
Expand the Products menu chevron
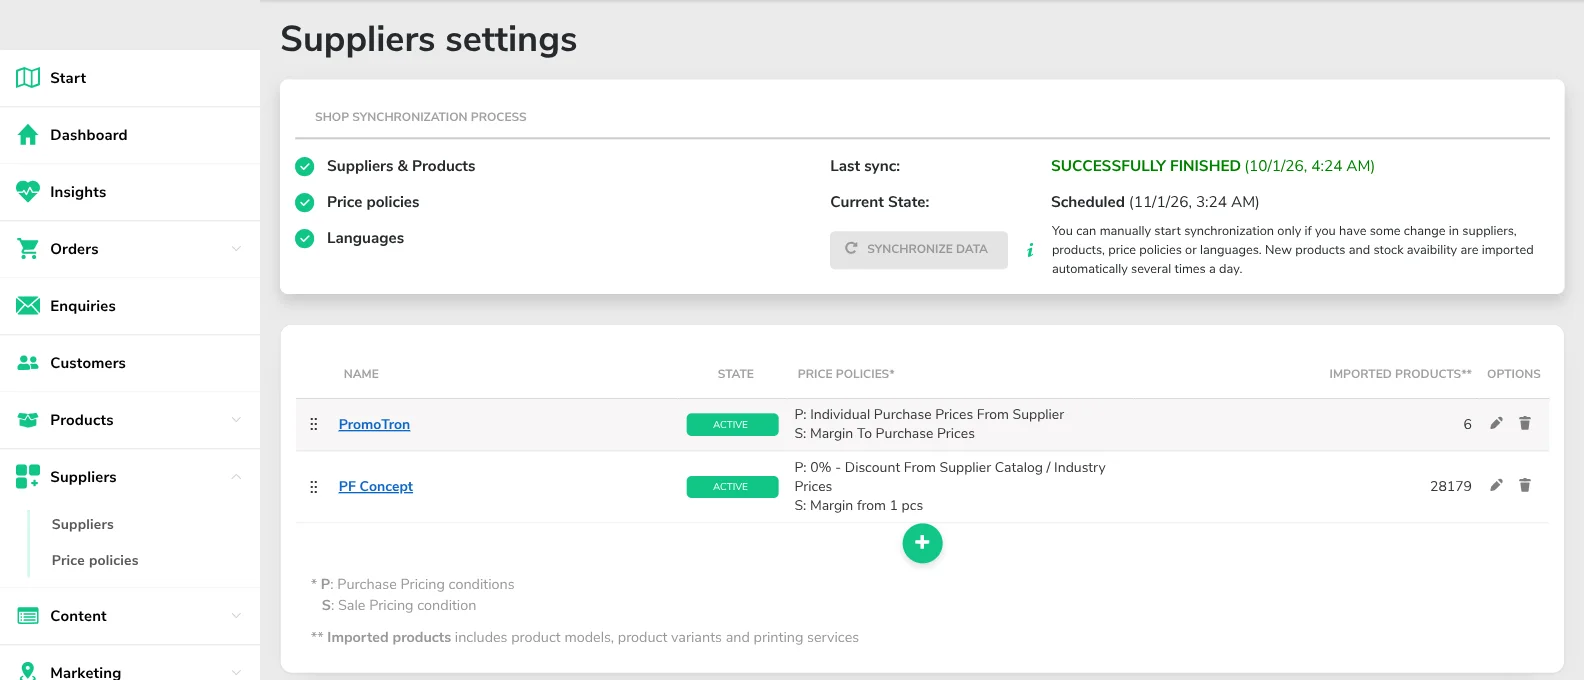[236, 420]
